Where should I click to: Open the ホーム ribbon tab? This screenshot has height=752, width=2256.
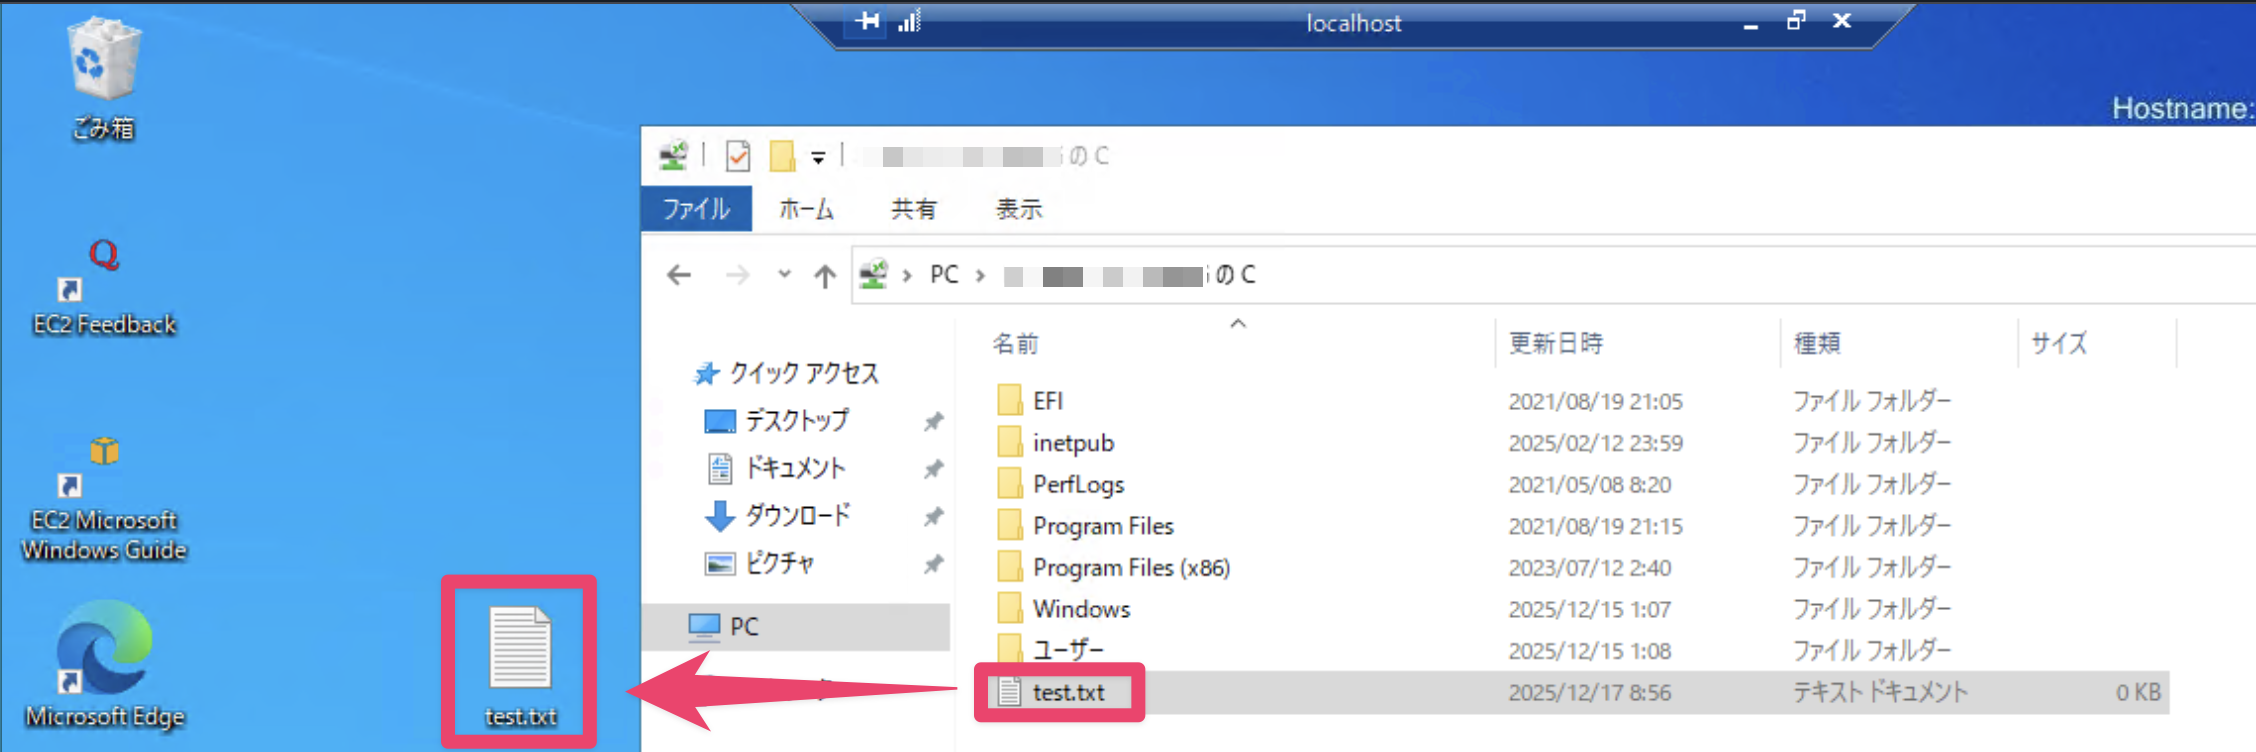[x=806, y=209]
